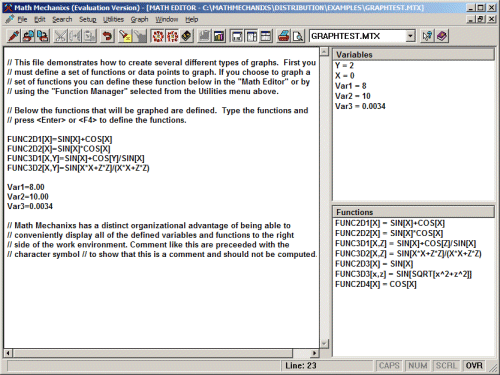Toggle the OVR indicator in status bar
The height and width of the screenshot is (375, 500).
(474, 366)
